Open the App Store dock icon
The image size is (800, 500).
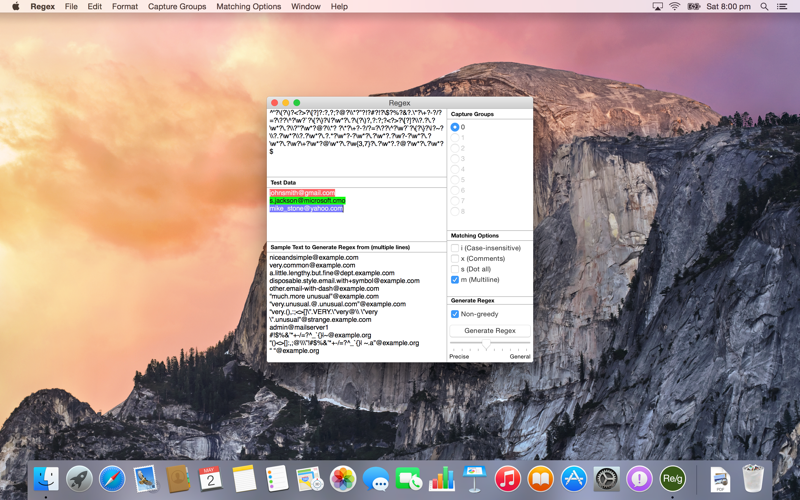(x=573, y=479)
